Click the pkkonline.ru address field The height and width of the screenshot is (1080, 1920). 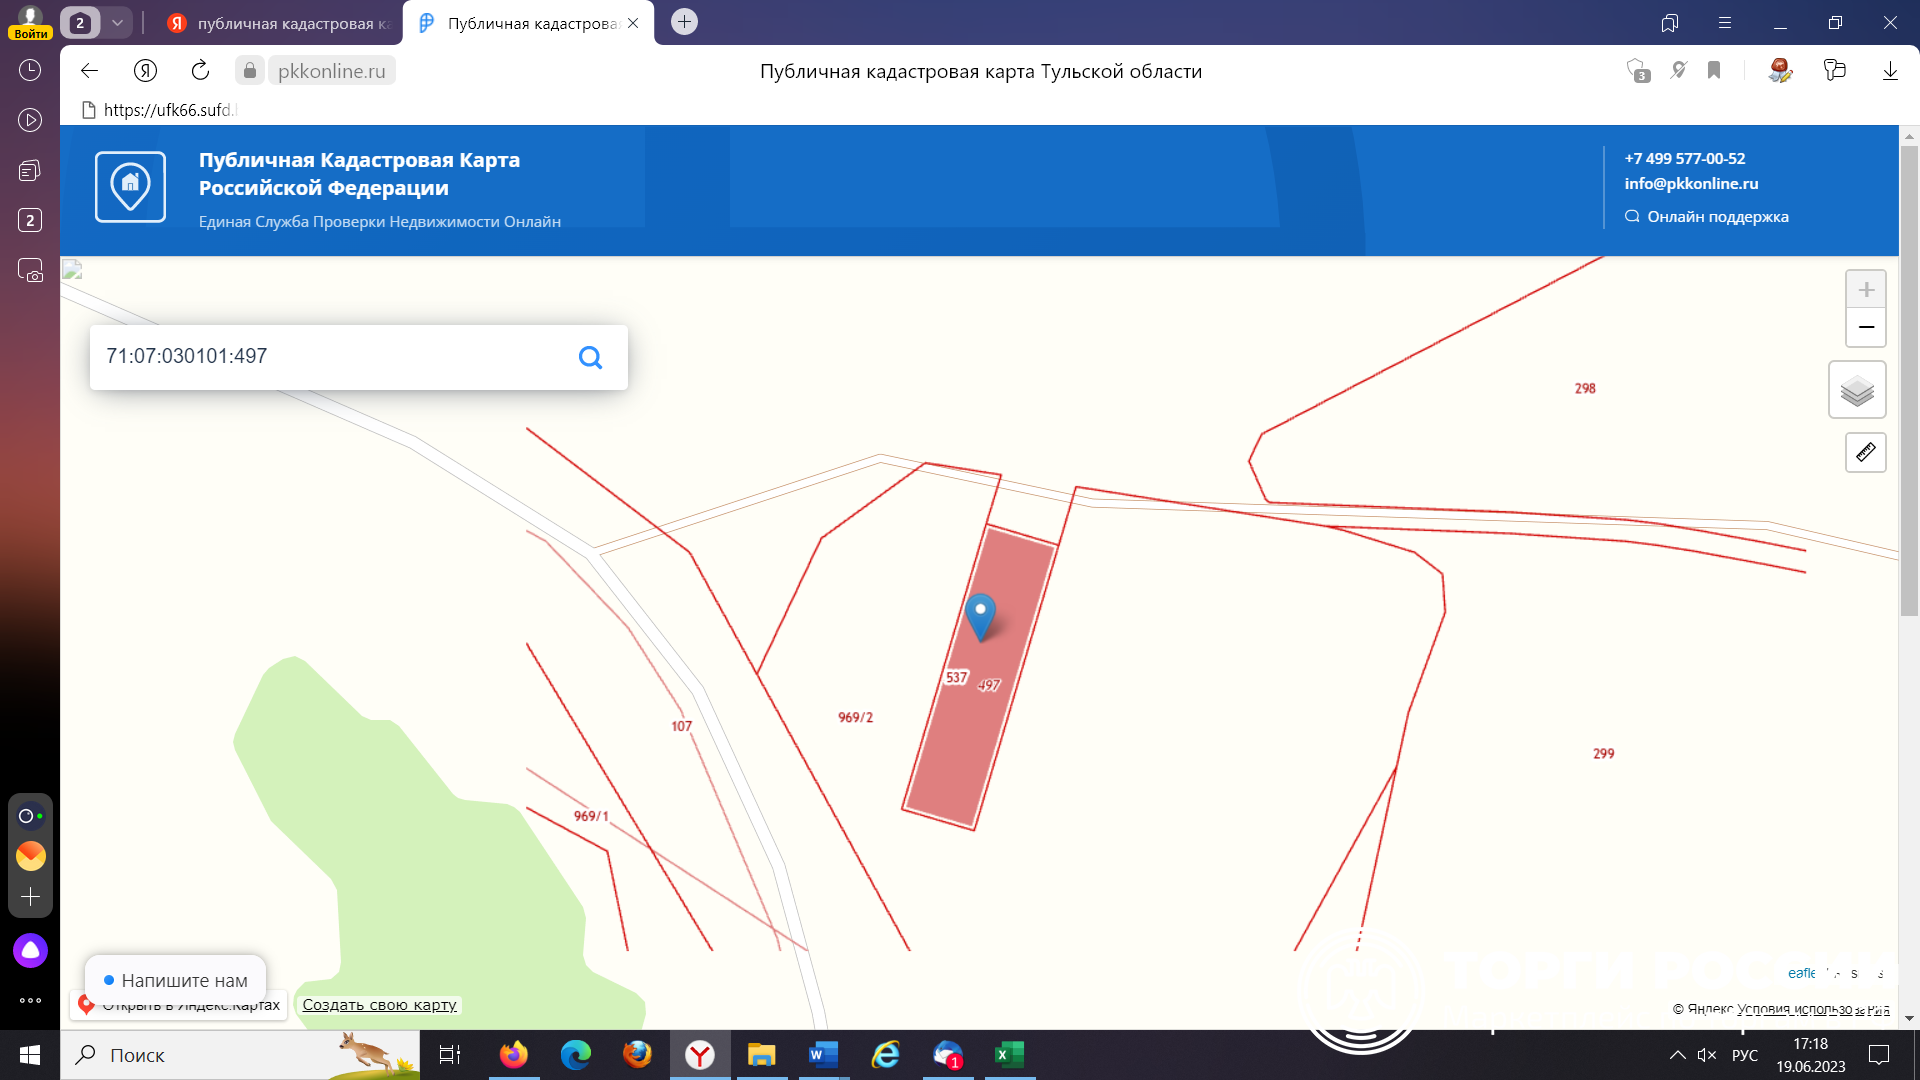(331, 71)
